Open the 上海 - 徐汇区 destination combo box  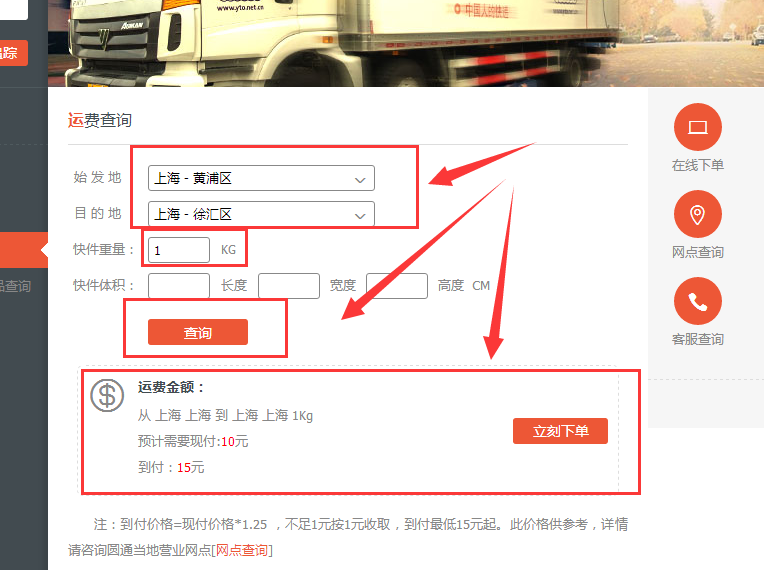[261, 214]
